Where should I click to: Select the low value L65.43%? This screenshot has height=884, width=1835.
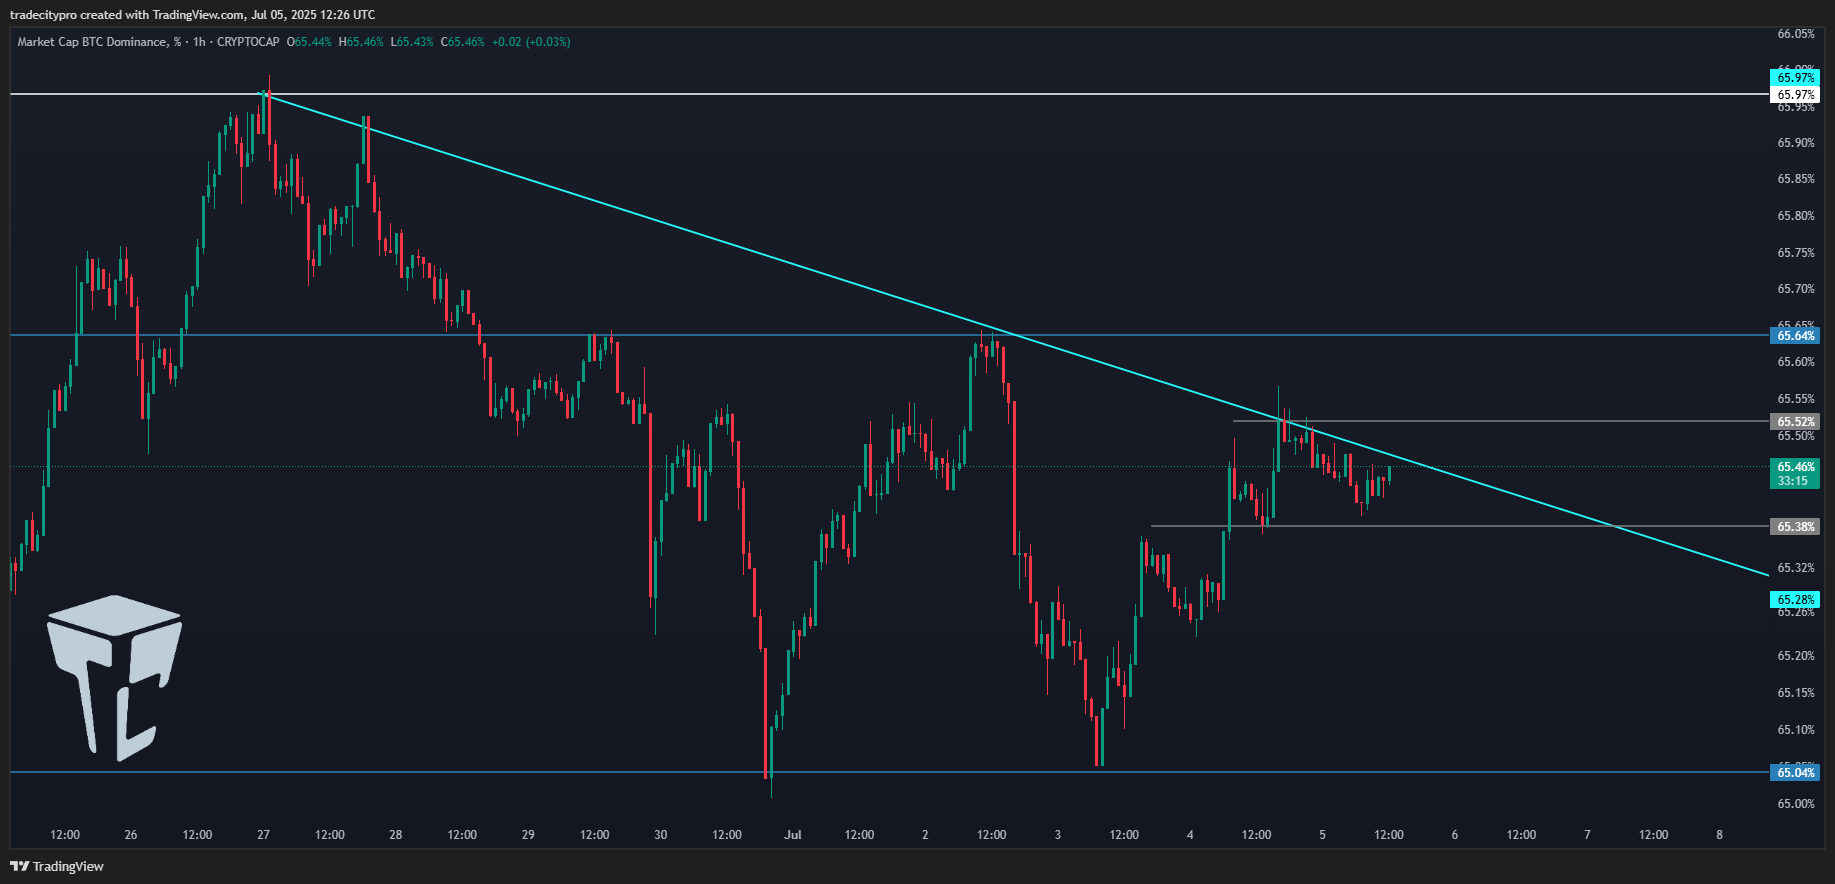click(x=412, y=42)
